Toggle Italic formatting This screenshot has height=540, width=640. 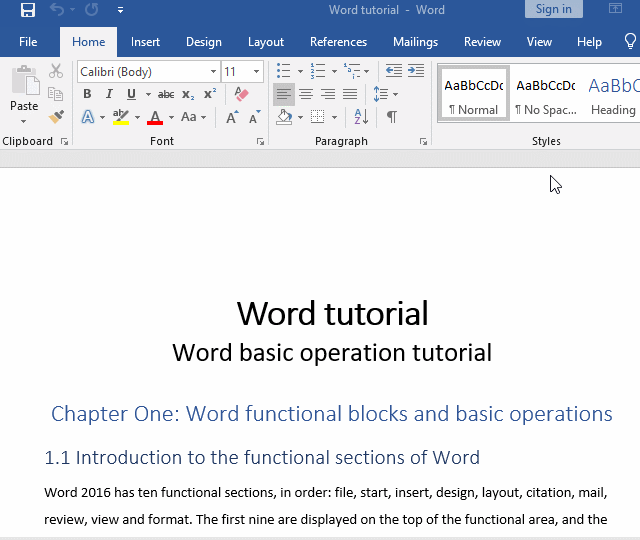[109, 94]
